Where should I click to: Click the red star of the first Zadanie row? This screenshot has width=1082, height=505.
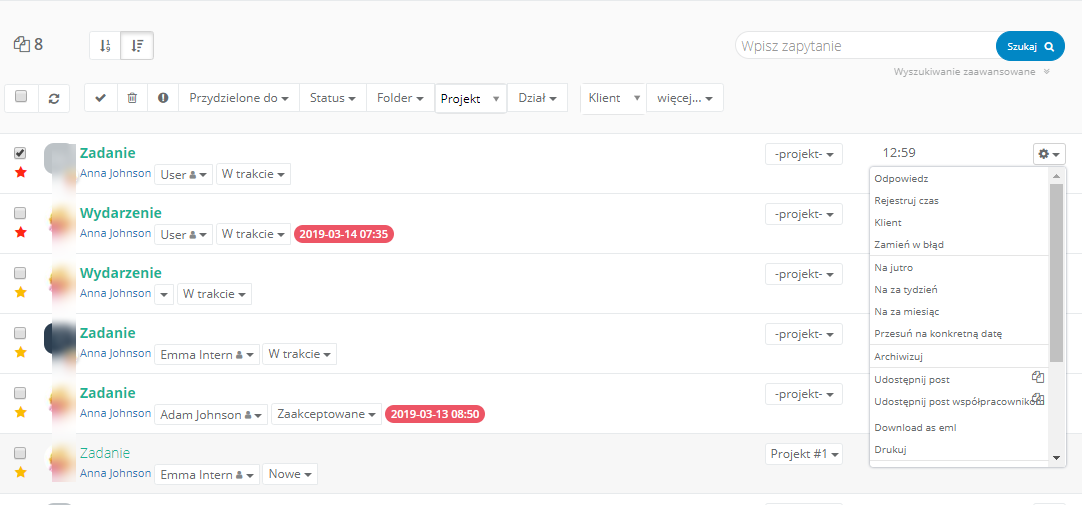(21, 172)
